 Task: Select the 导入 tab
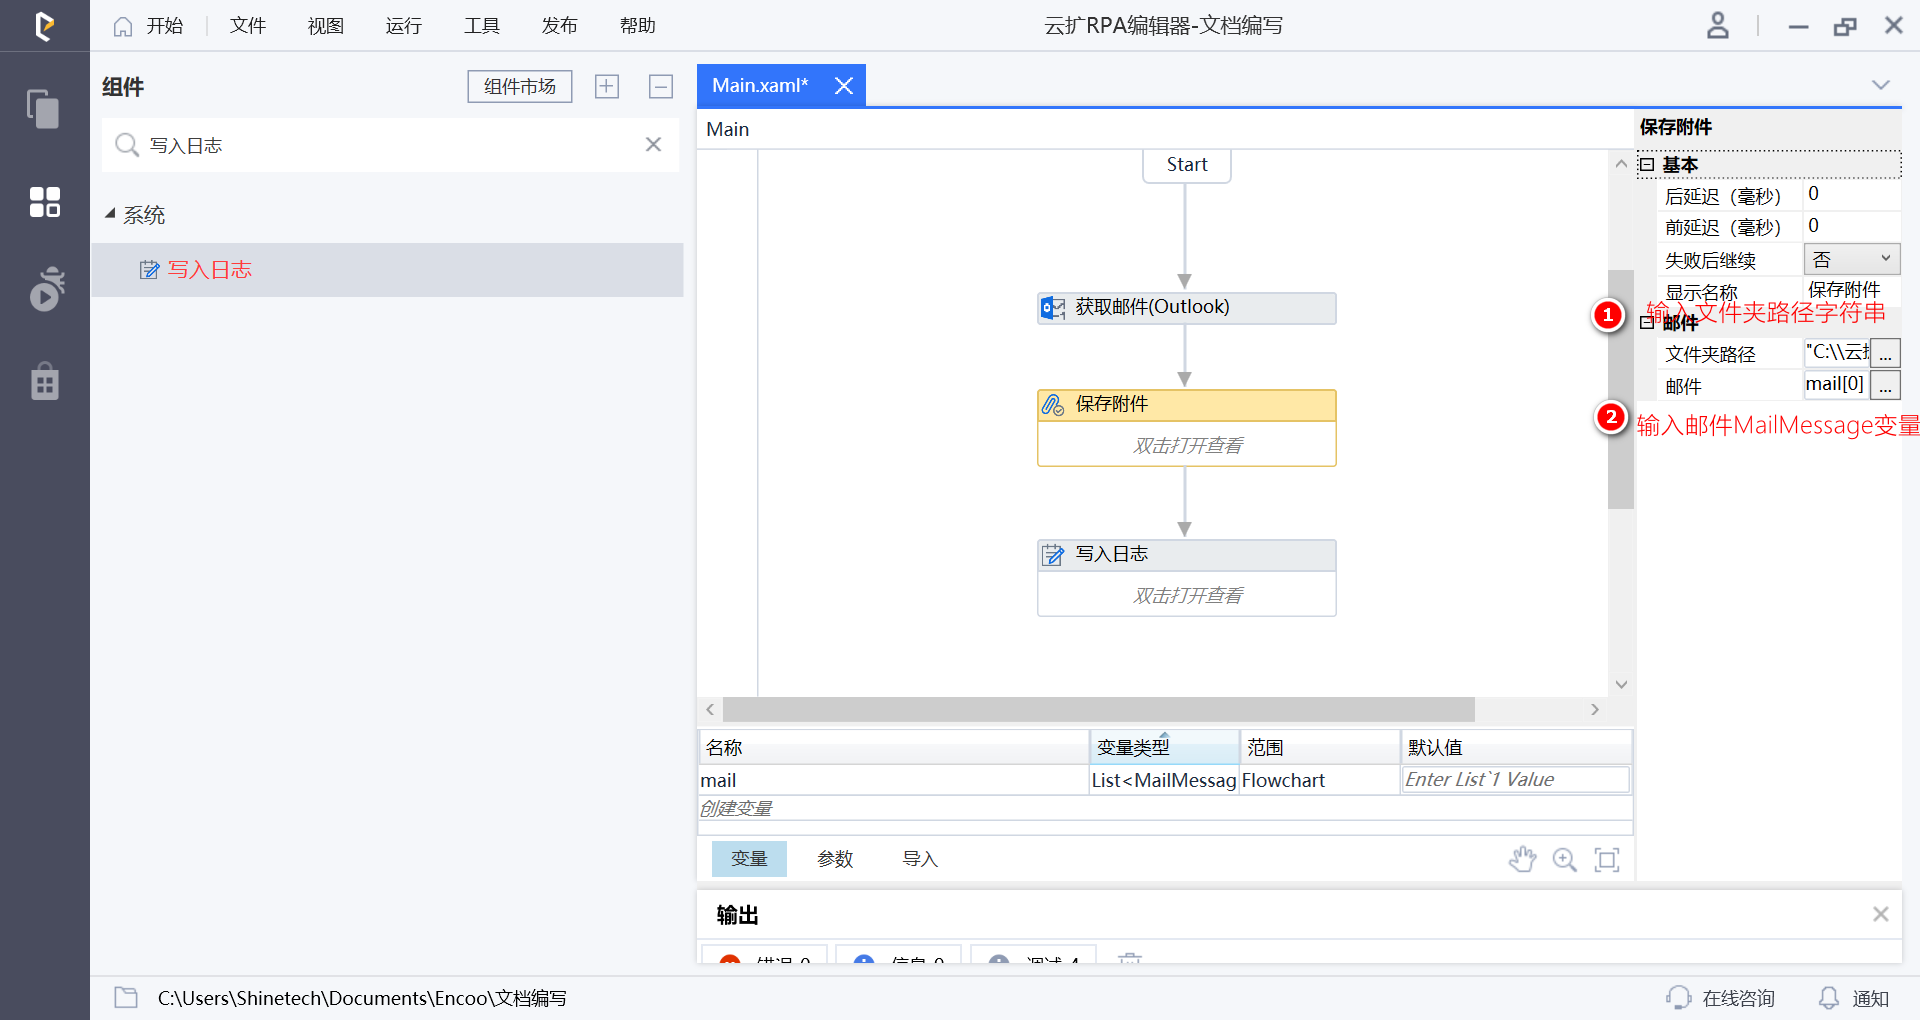coord(920,859)
